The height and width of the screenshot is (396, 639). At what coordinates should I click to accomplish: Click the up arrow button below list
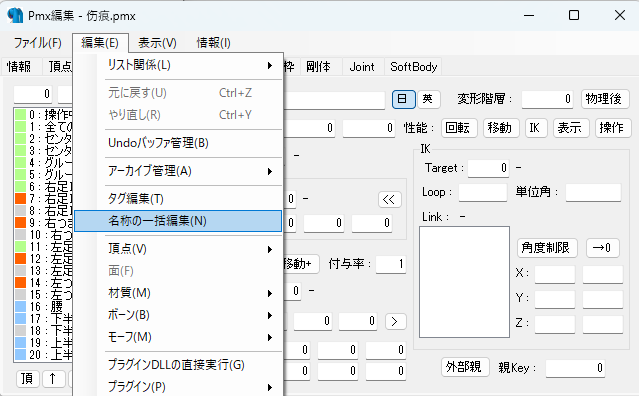(x=53, y=379)
